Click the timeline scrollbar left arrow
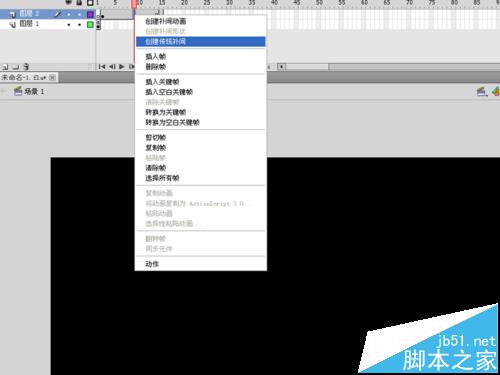Viewport: 500px width, 375px height. tap(282, 67)
